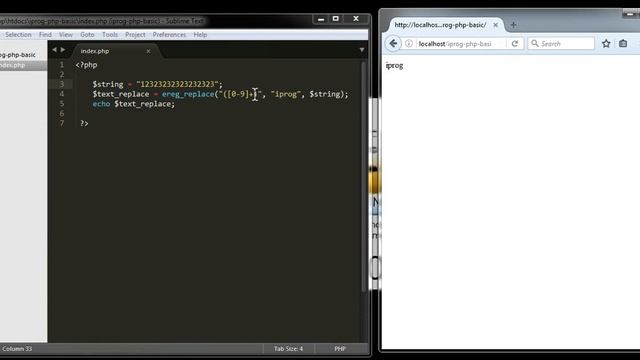Screen dimensions: 640x360
Task: Click the $string variable on line 3
Action: [108, 84]
